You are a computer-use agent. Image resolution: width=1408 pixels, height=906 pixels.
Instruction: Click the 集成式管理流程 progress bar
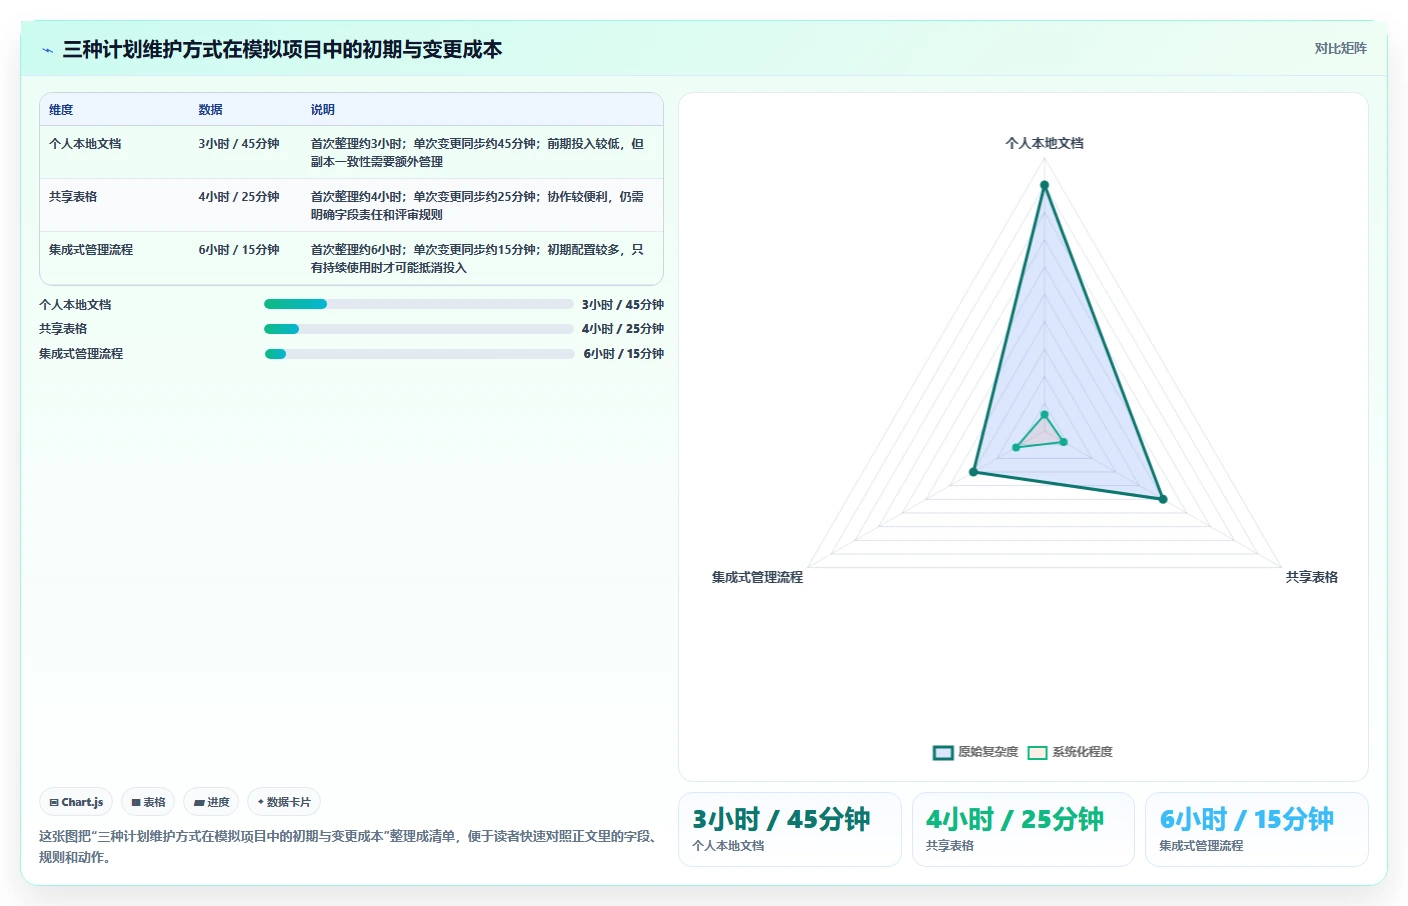[419, 354]
